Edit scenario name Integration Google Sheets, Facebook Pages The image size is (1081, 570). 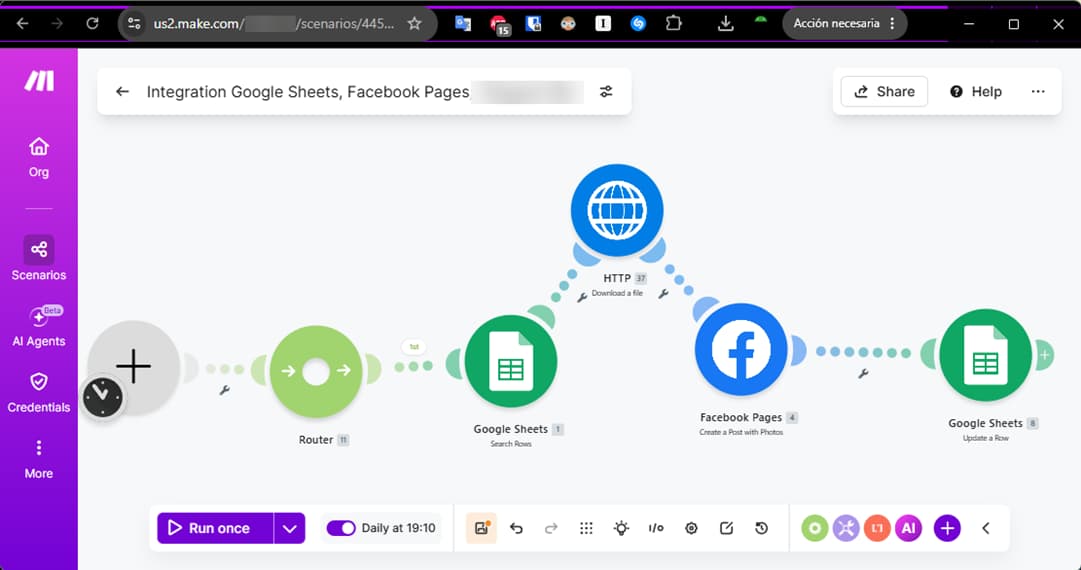pos(307,92)
